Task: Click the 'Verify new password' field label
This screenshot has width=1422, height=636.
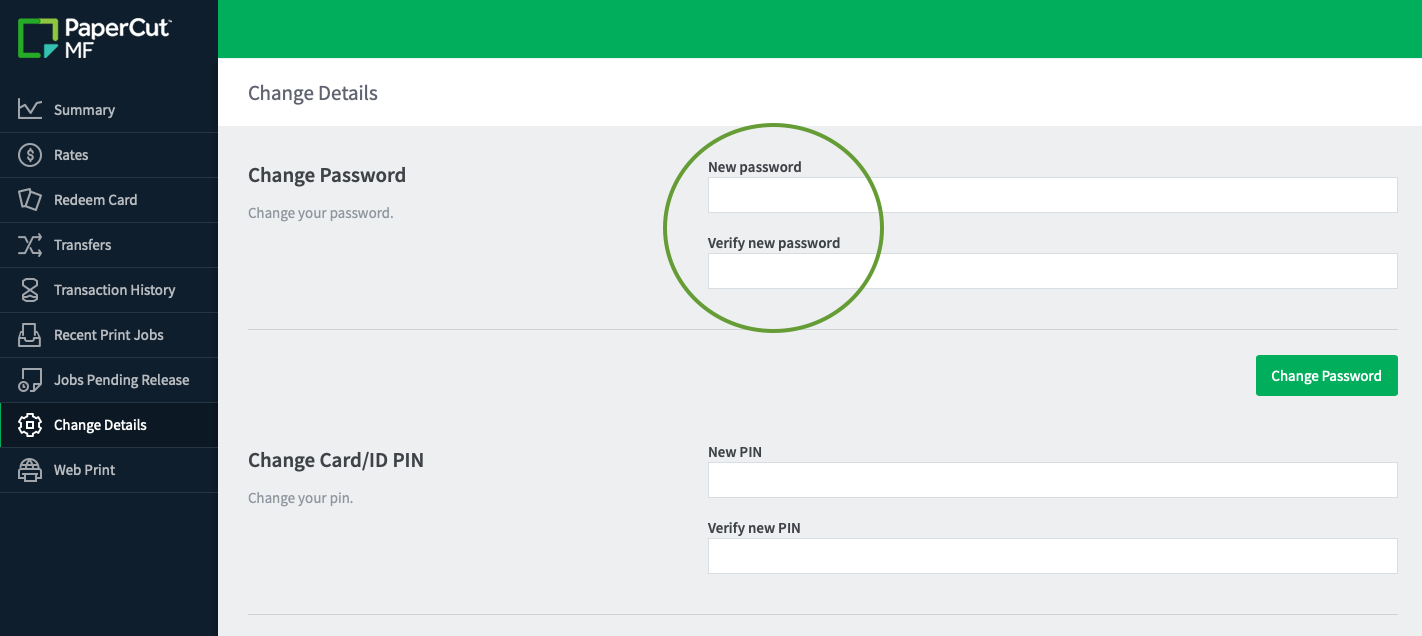Action: coord(774,243)
